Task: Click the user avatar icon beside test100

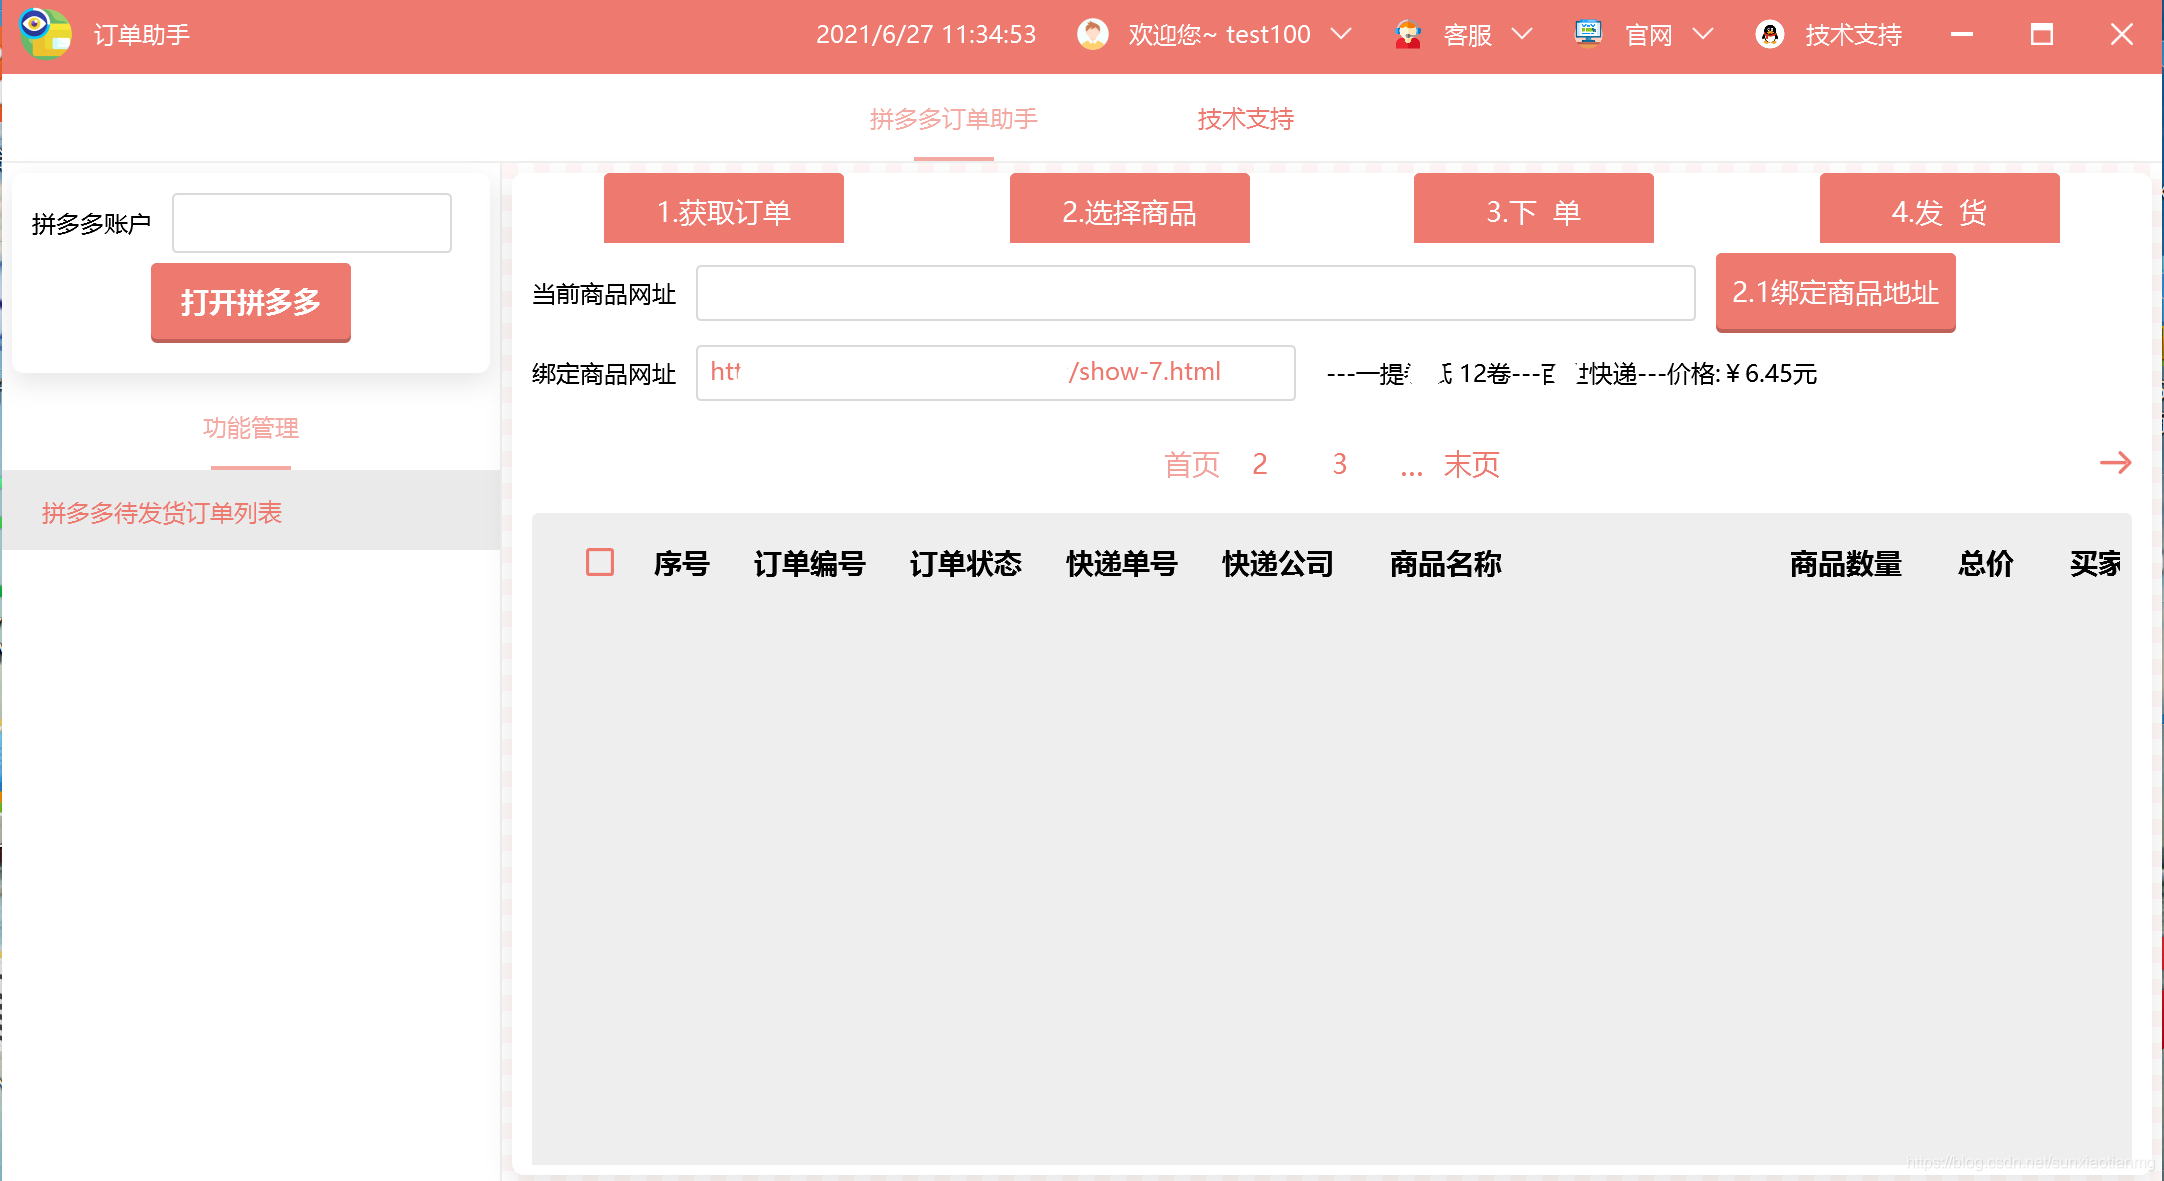Action: [x=1092, y=34]
